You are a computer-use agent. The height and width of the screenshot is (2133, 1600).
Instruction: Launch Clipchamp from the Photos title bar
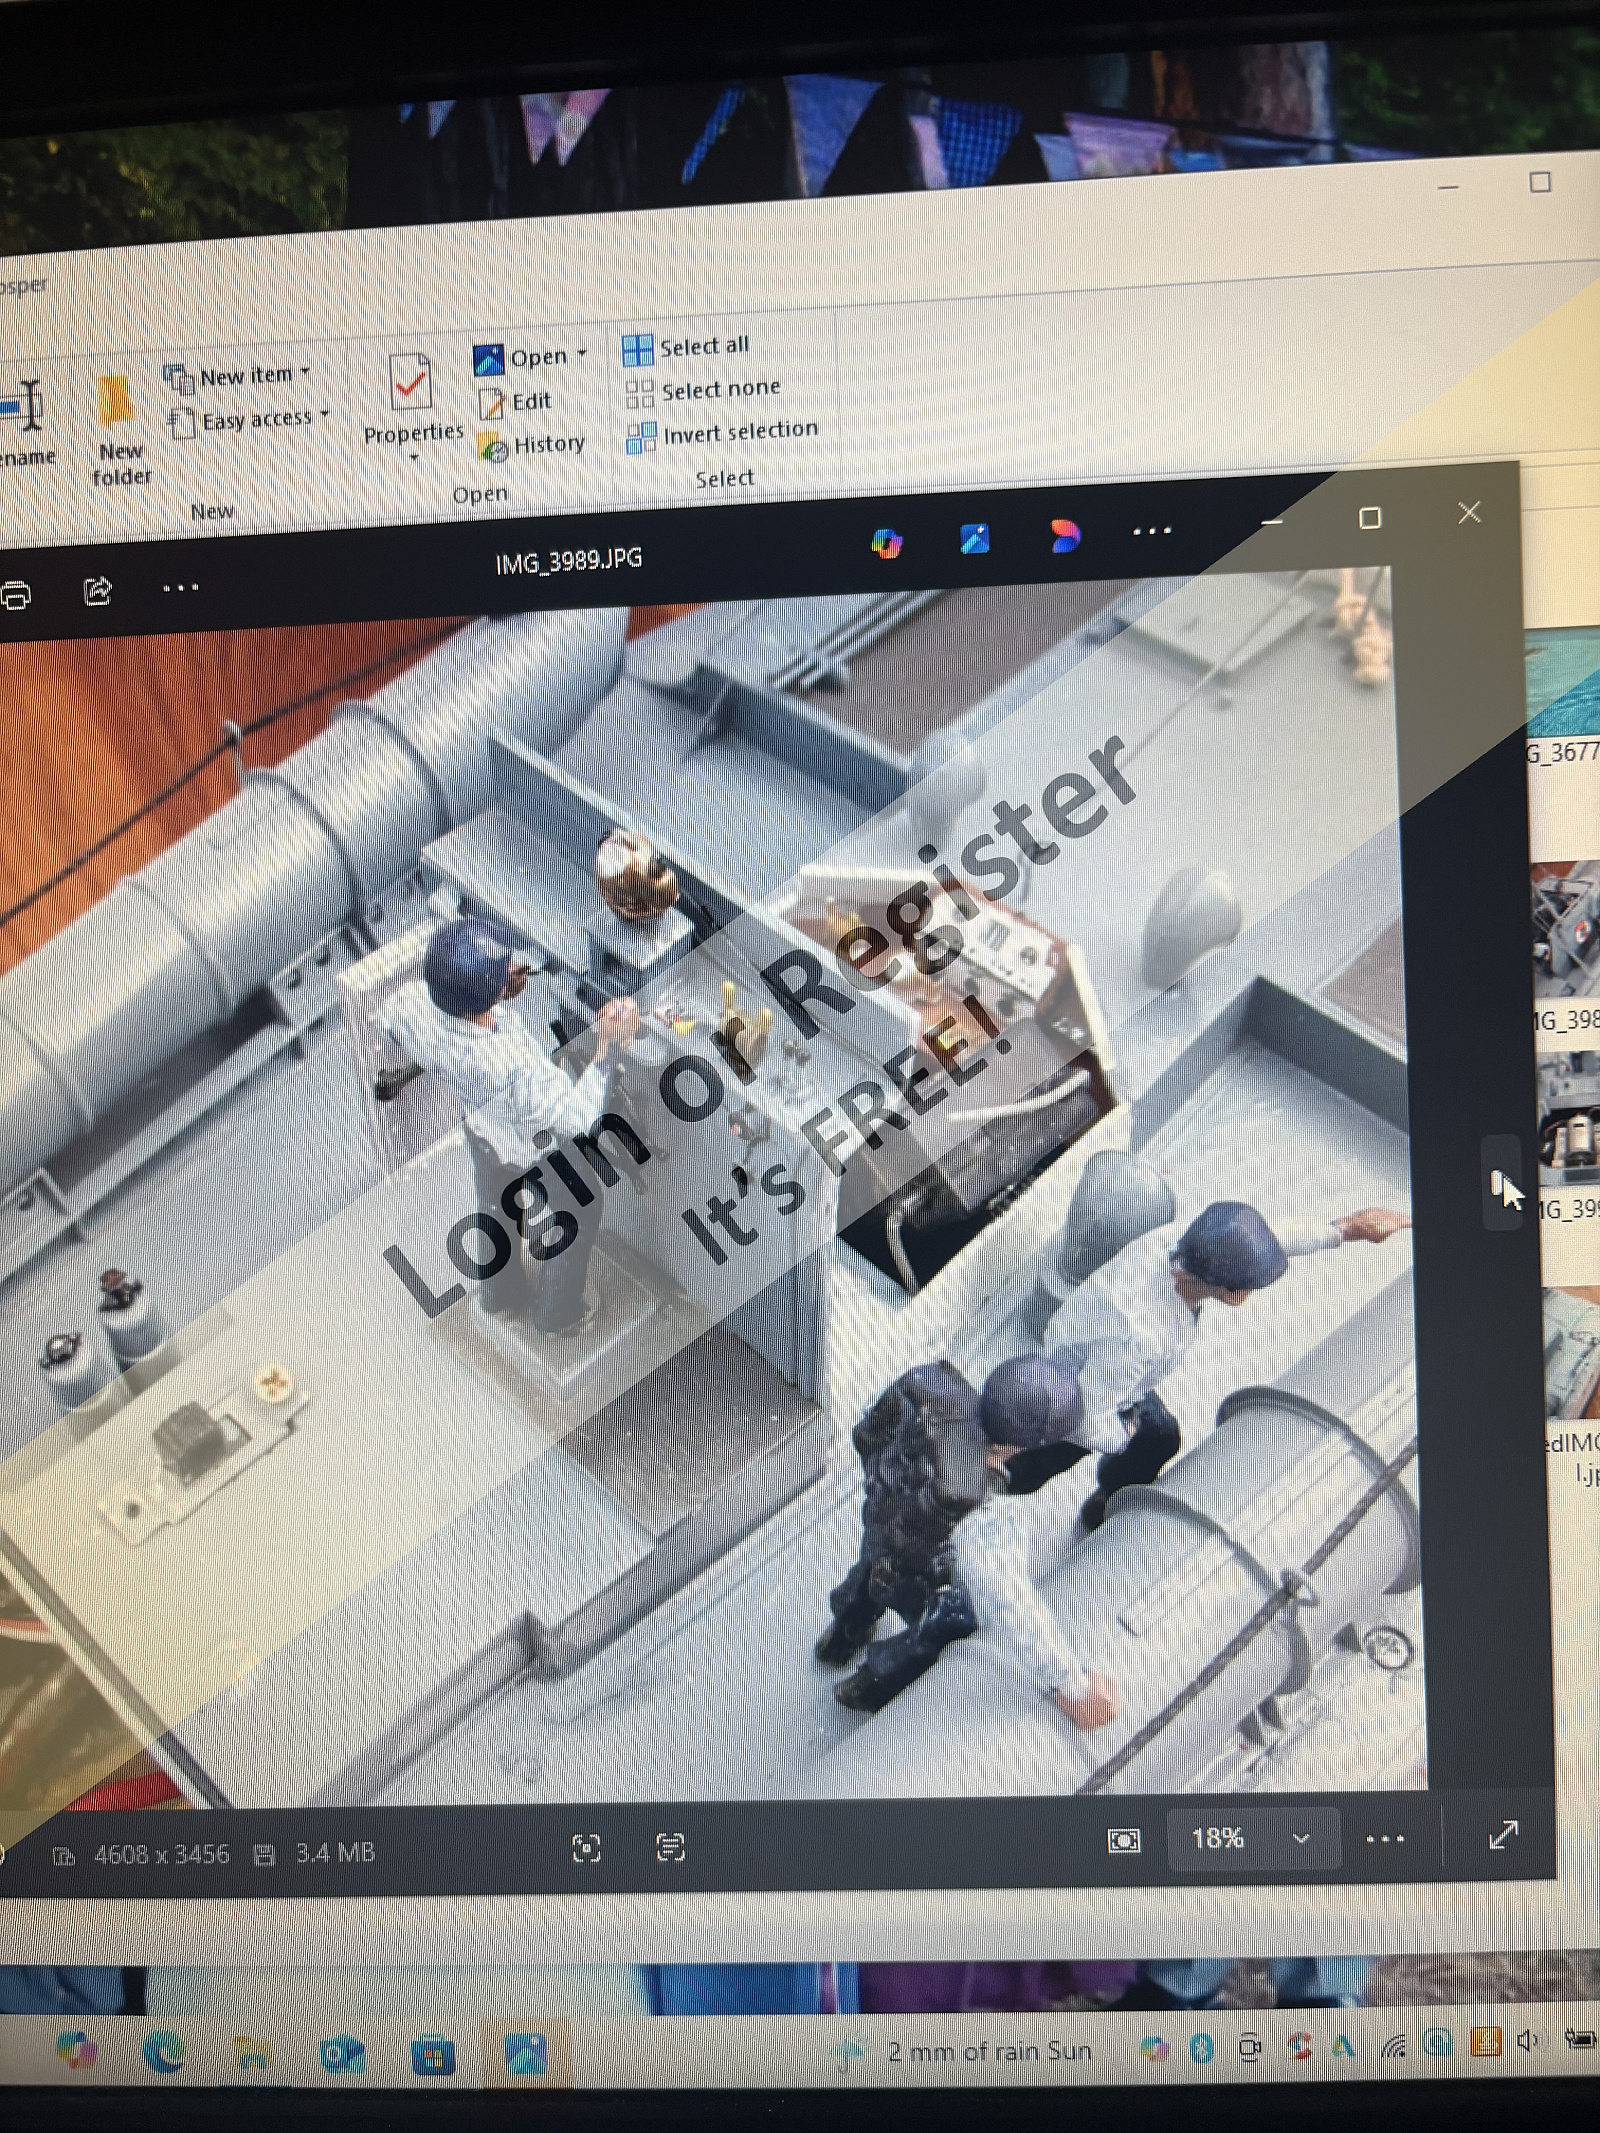coord(1064,536)
